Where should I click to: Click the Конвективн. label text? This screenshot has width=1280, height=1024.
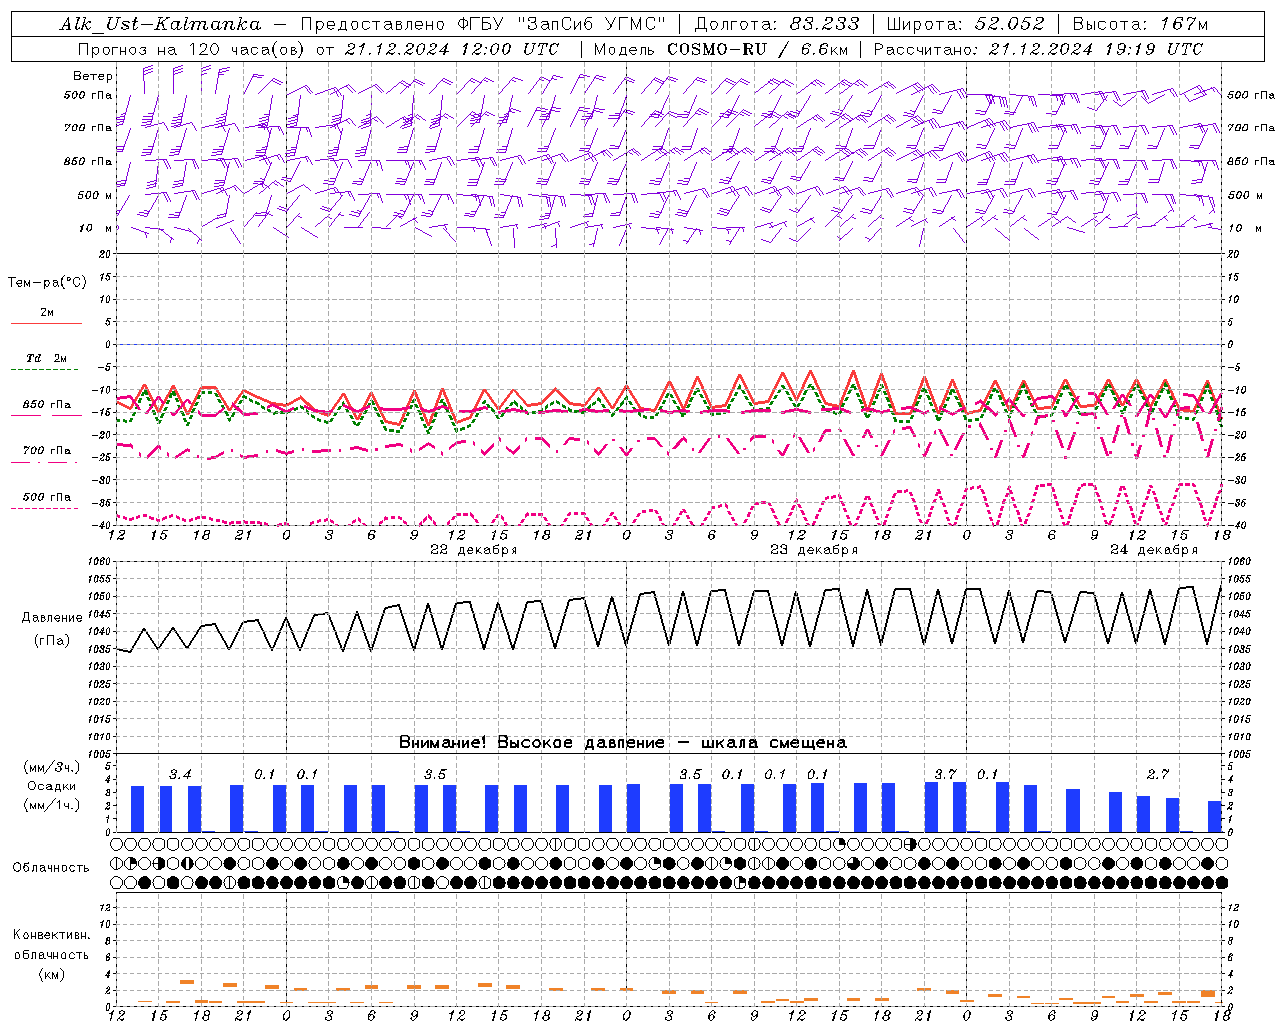click(x=51, y=935)
